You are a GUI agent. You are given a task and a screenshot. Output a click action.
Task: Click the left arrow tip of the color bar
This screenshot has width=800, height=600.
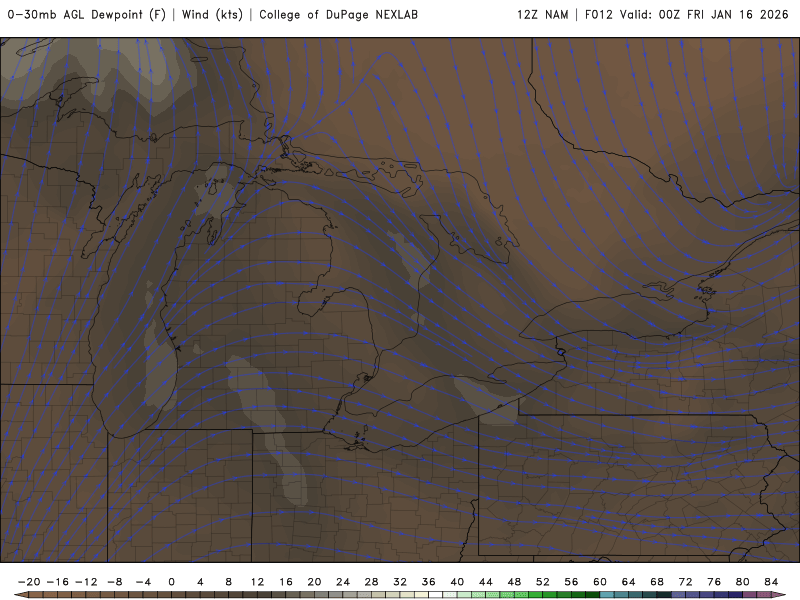20,595
